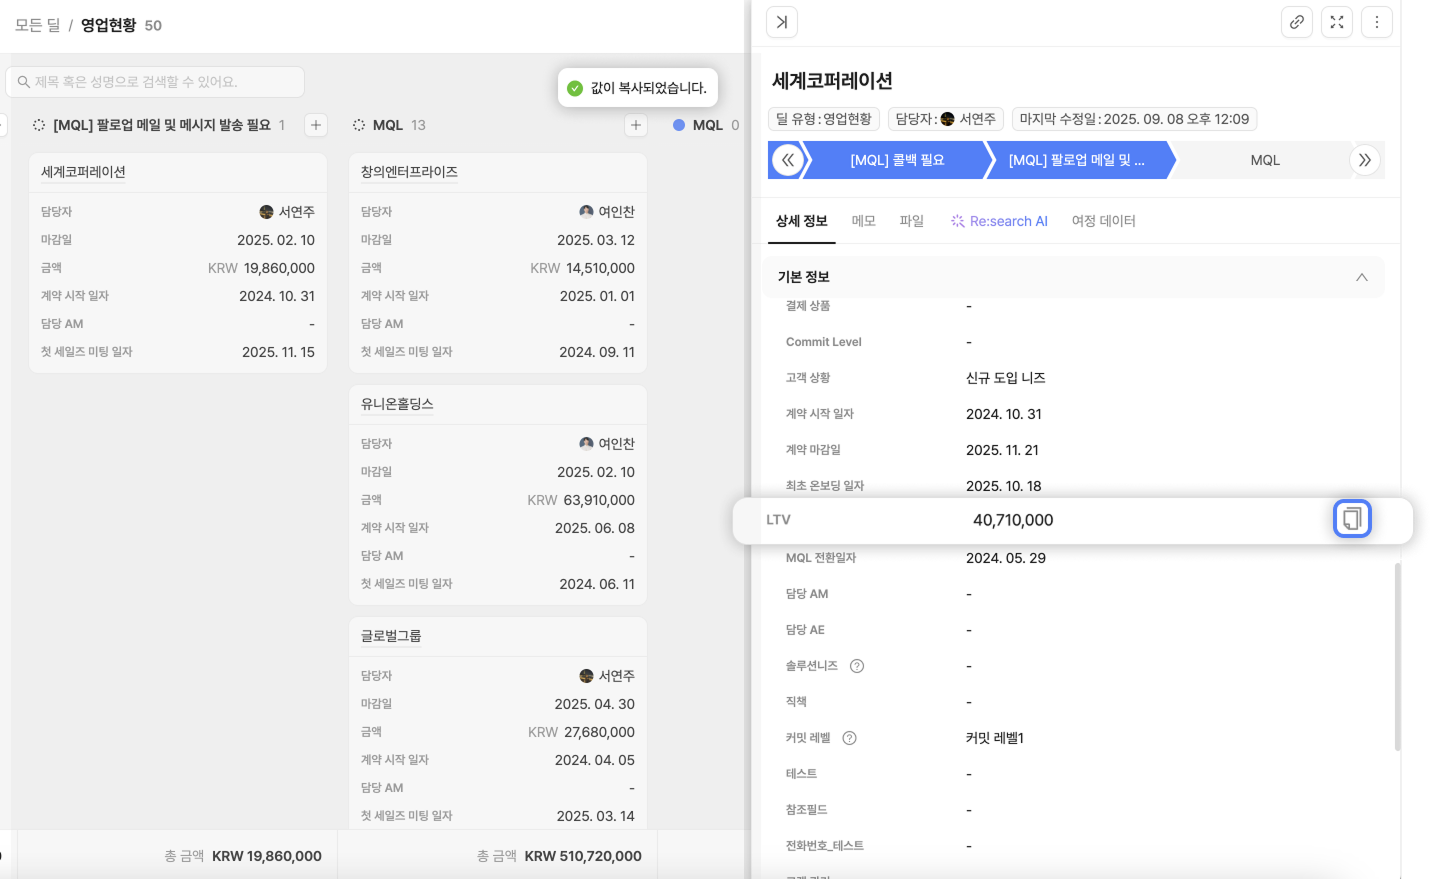This screenshot has height=879, width=1432.
Task: Show the help tooltip for 커밋 레벨
Action: pos(850,738)
